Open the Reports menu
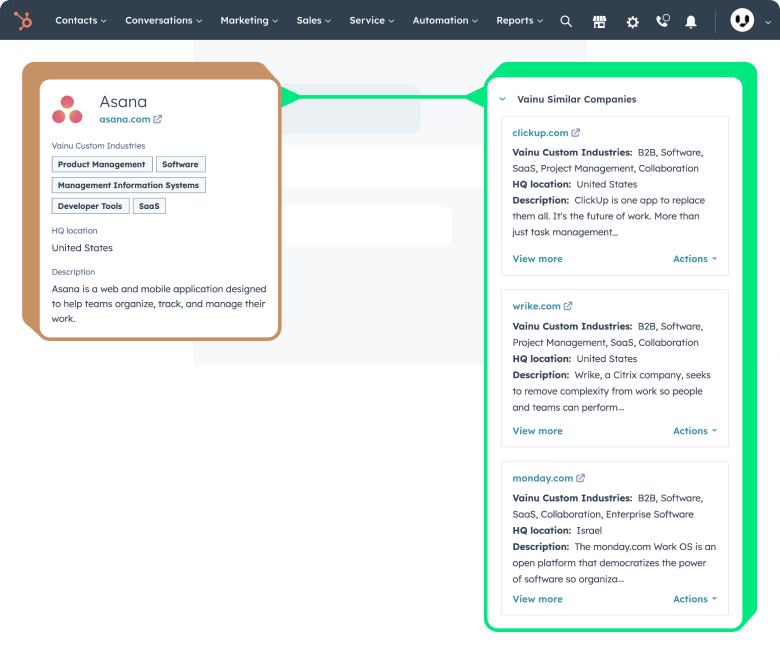Viewport: 780px width, 649px height. click(519, 20)
